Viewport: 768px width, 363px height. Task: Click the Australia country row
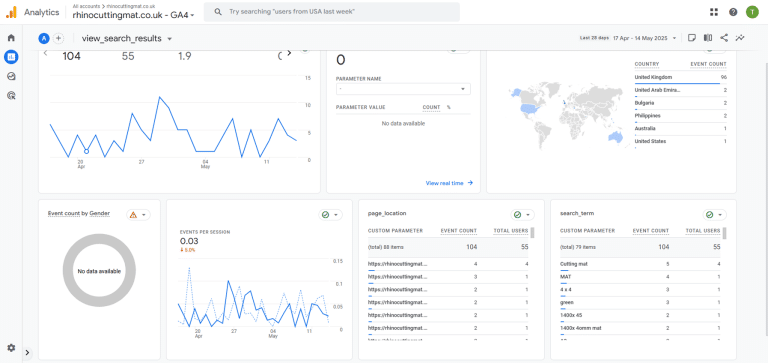[x=680, y=129]
